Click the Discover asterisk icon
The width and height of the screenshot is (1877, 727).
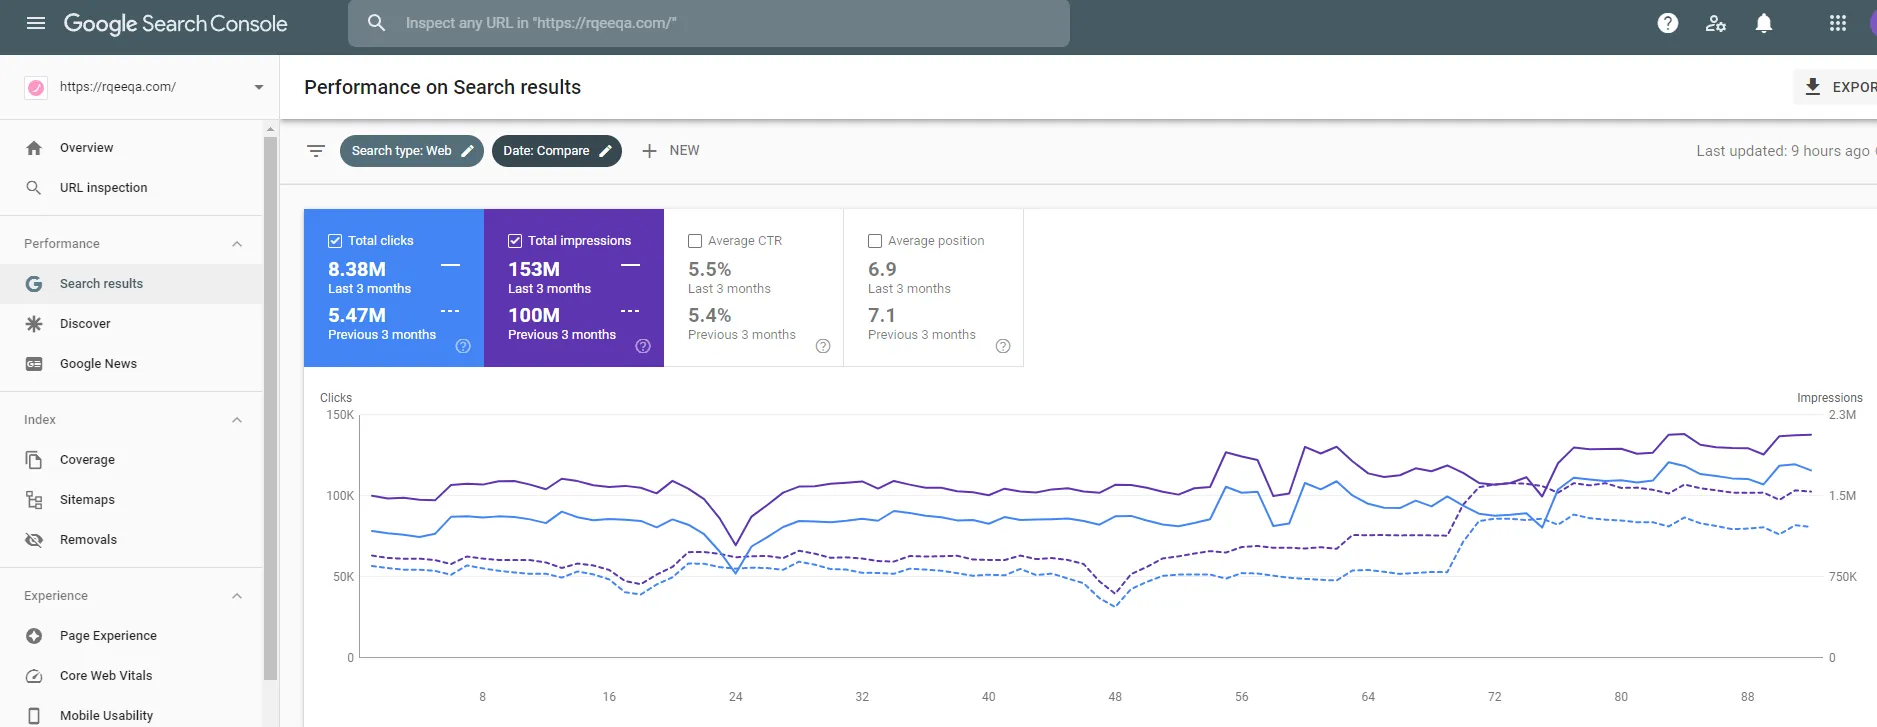[34, 324]
